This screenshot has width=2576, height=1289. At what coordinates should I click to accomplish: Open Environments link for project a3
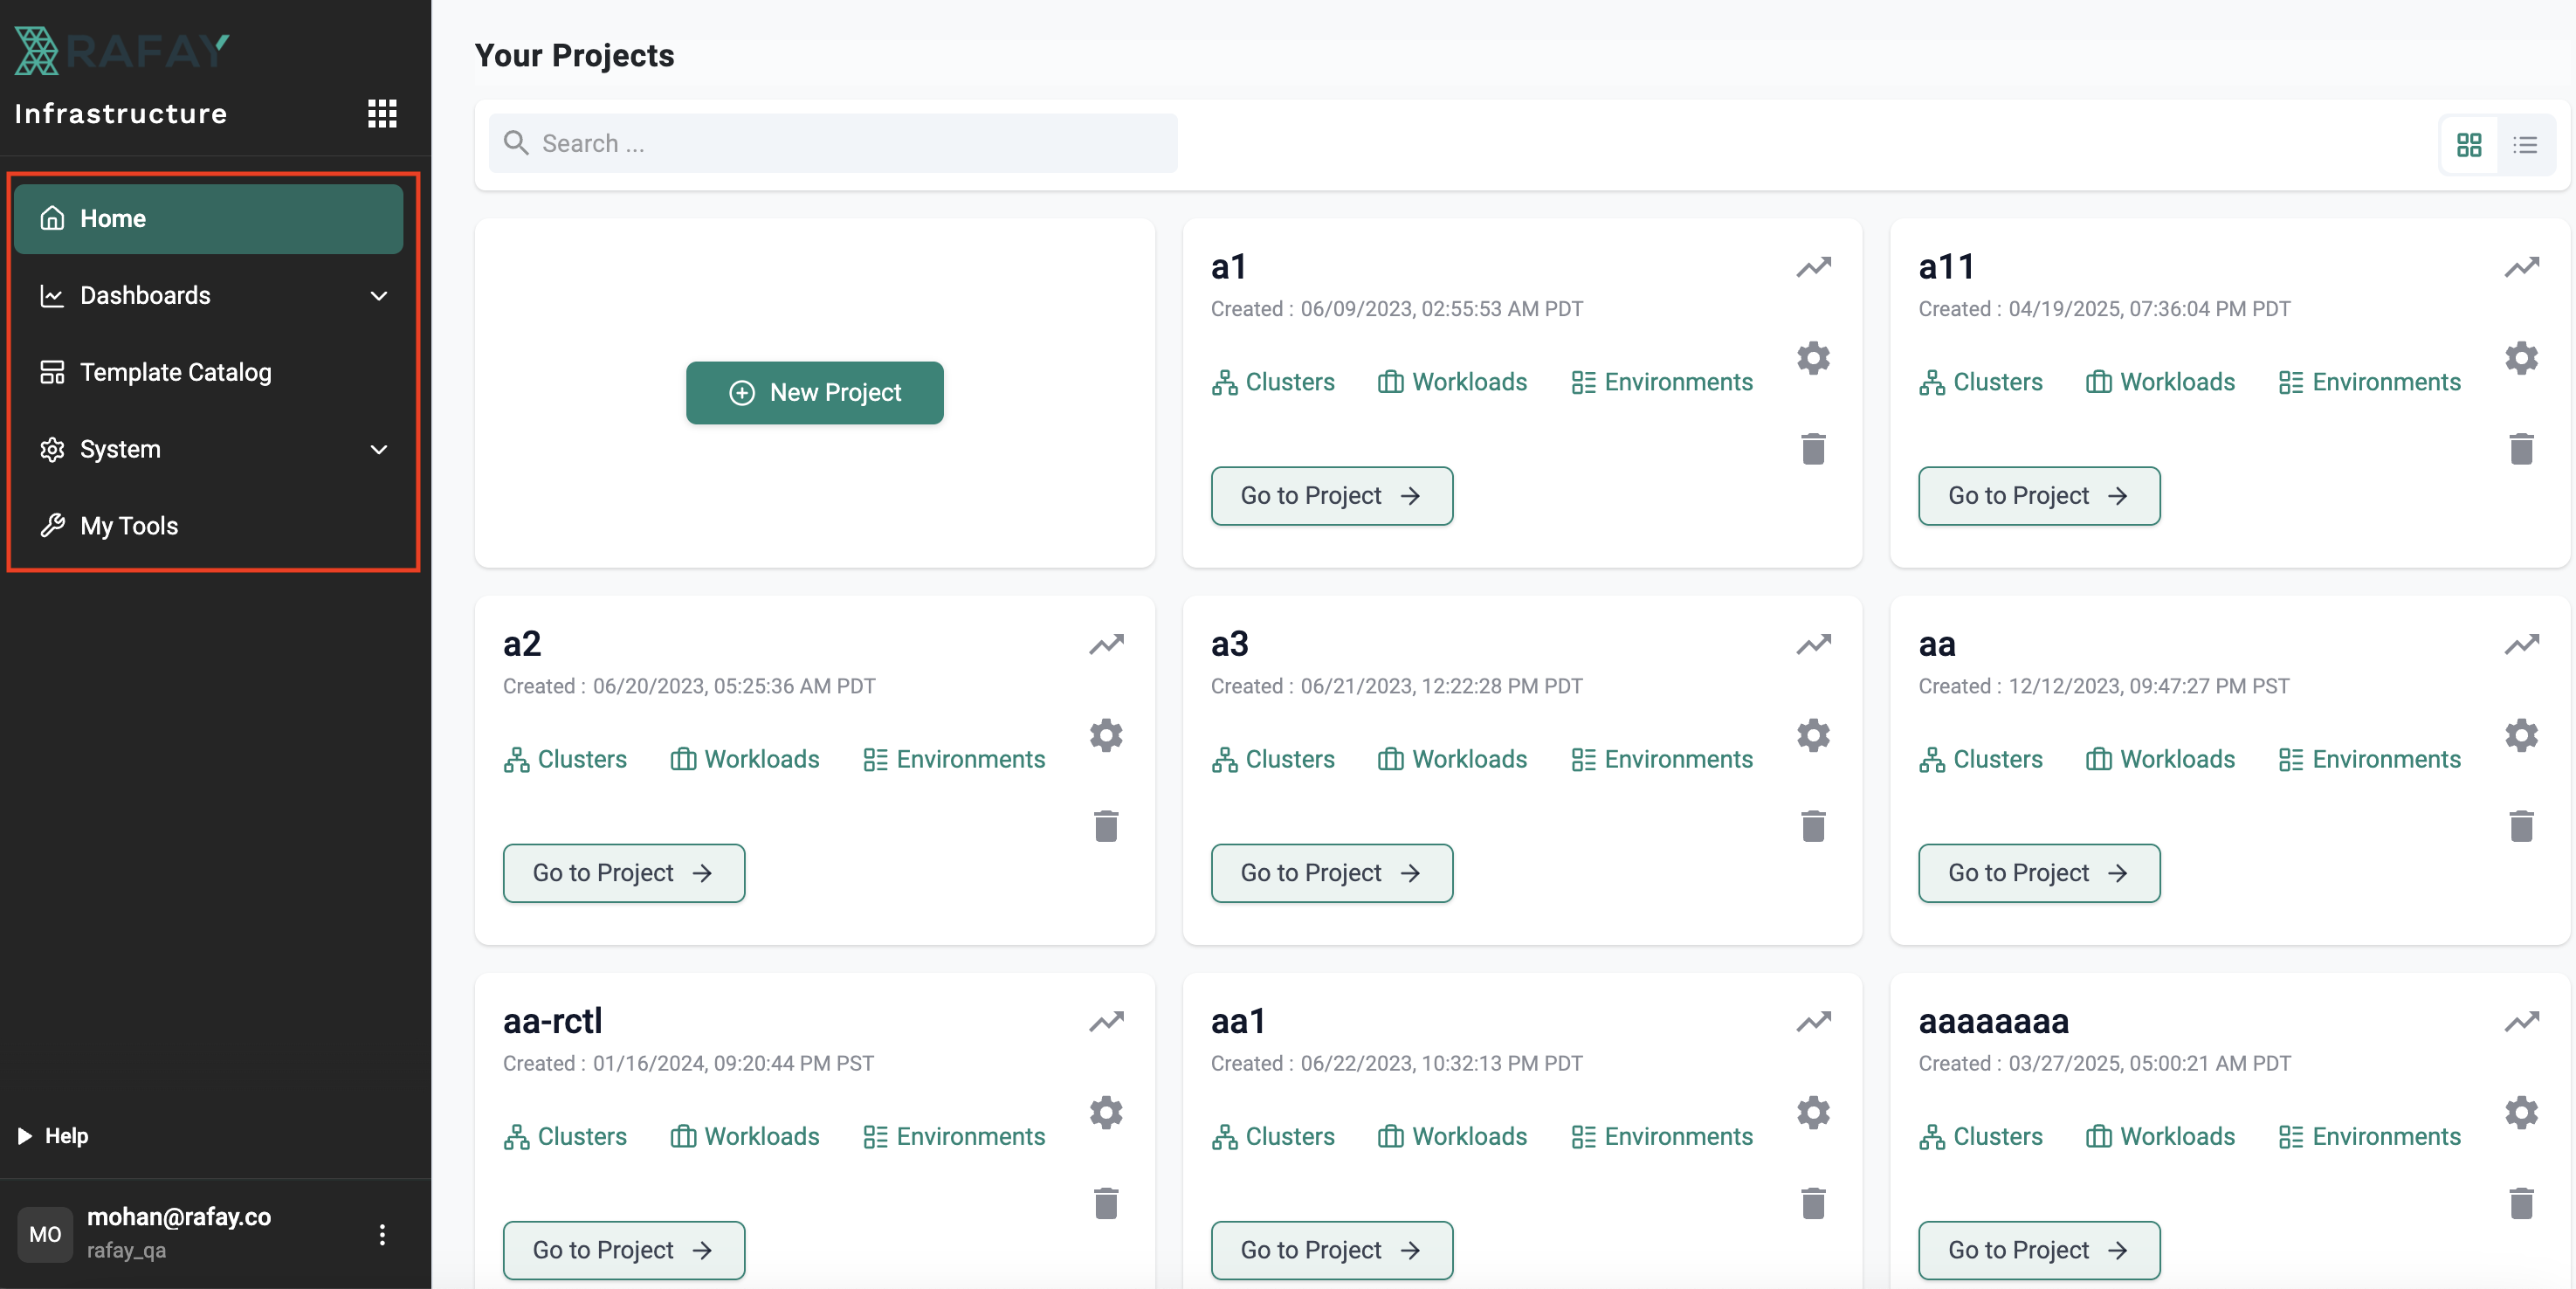(1661, 759)
